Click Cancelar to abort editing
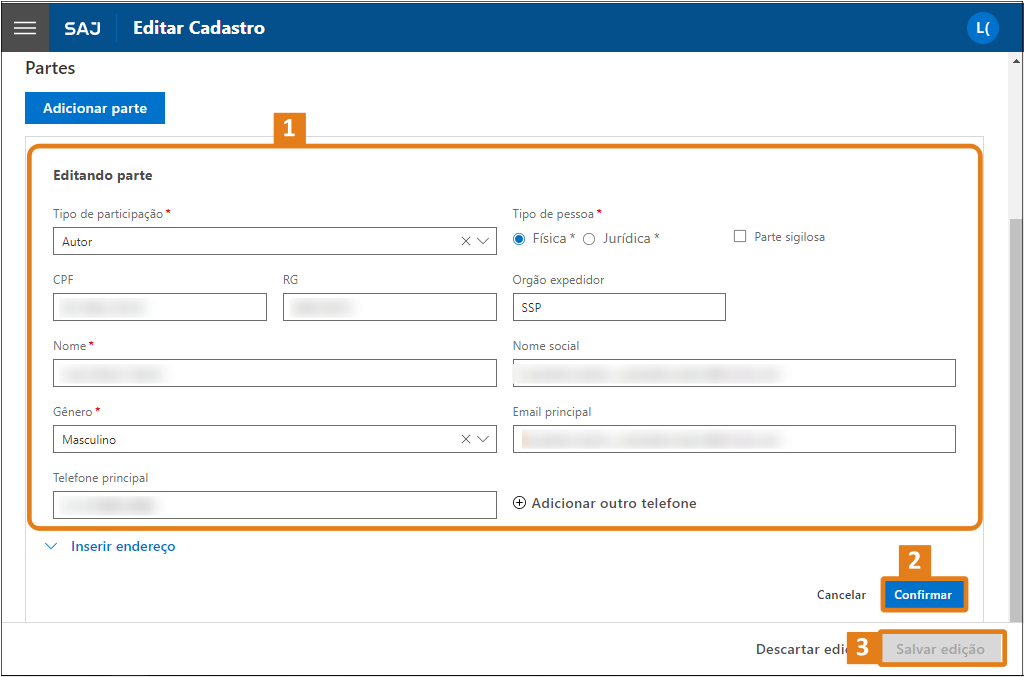The width and height of the screenshot is (1024, 677). coord(841,595)
